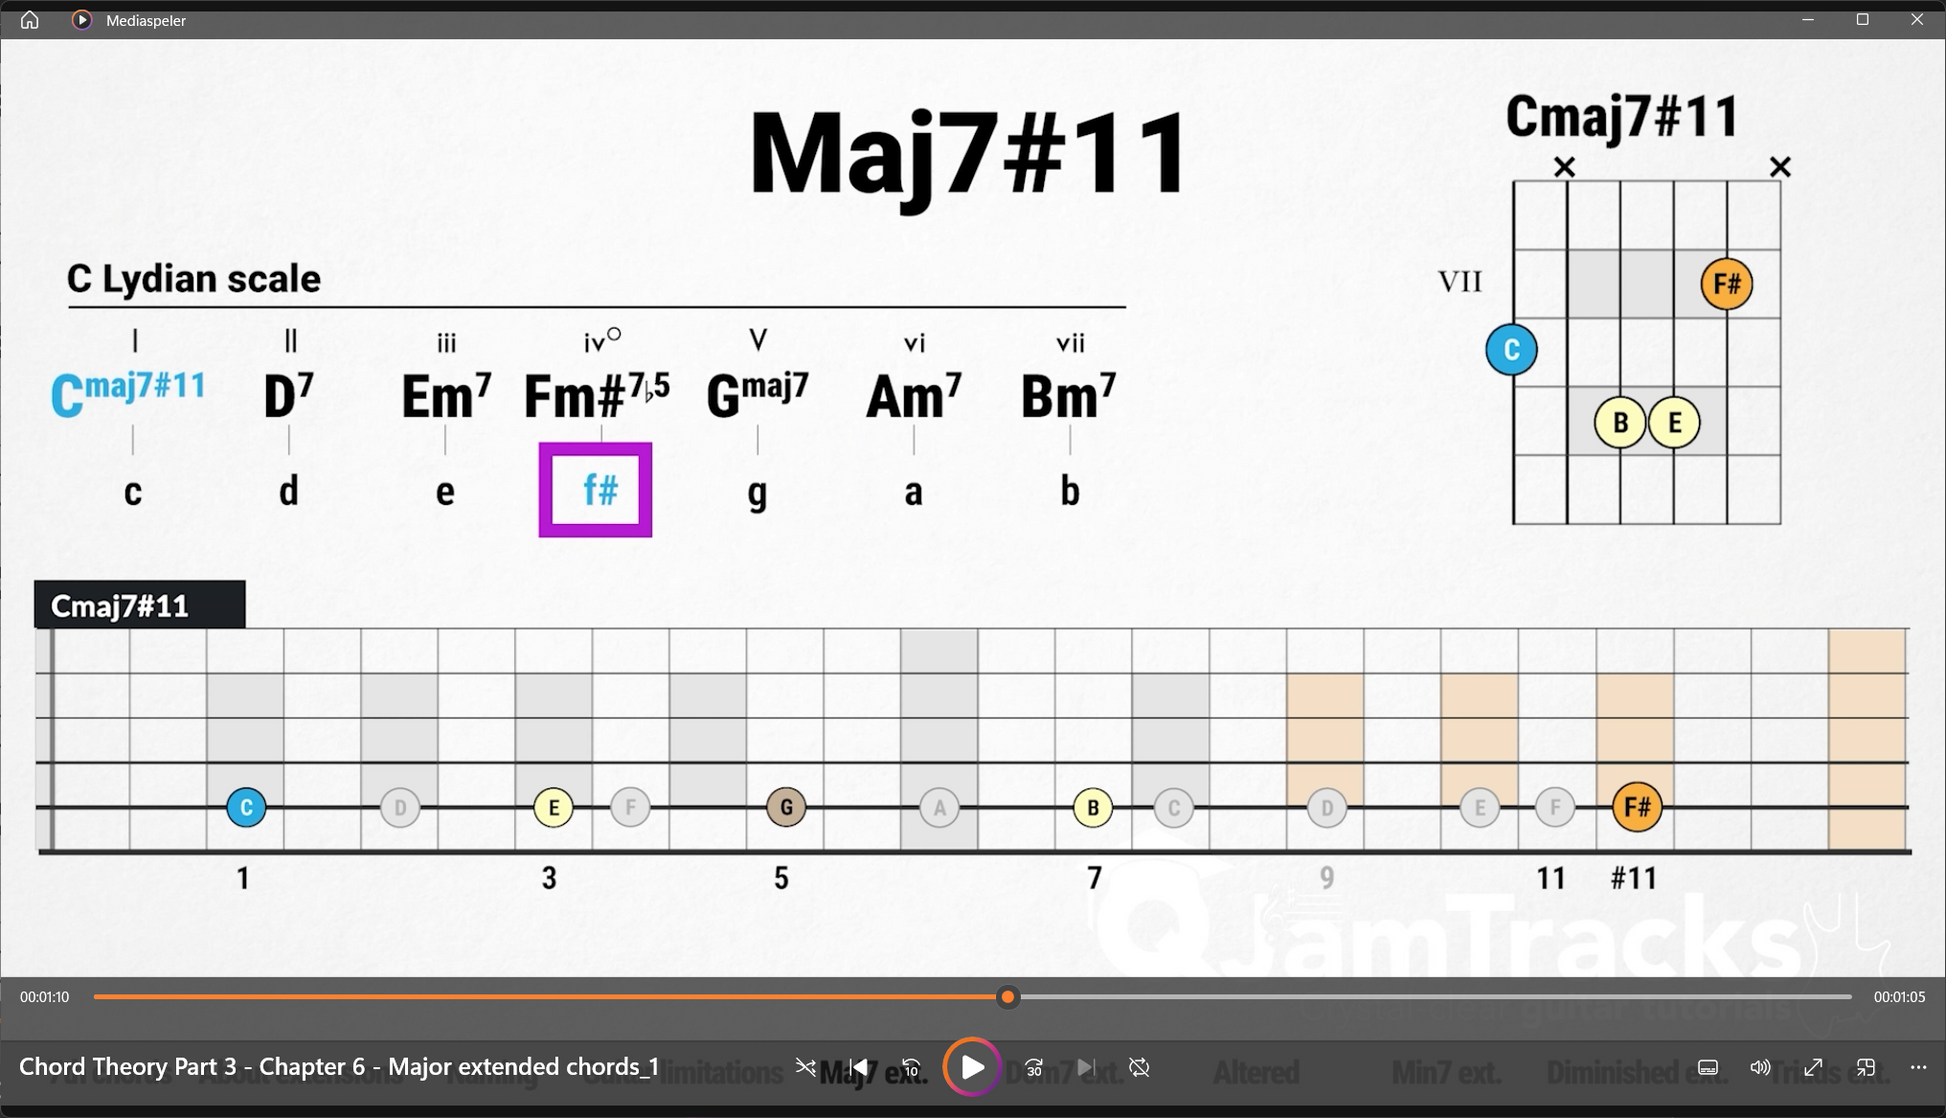Viewport: 1946px width, 1118px height.
Task: Click the yellow B note on fretboard
Action: 1093,807
